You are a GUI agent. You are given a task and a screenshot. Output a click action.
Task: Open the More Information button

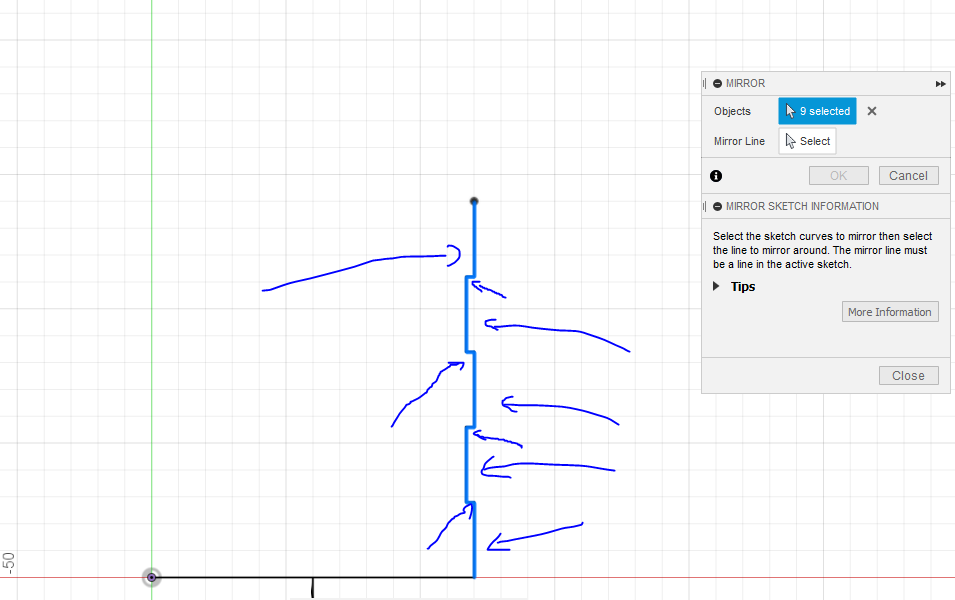point(890,312)
